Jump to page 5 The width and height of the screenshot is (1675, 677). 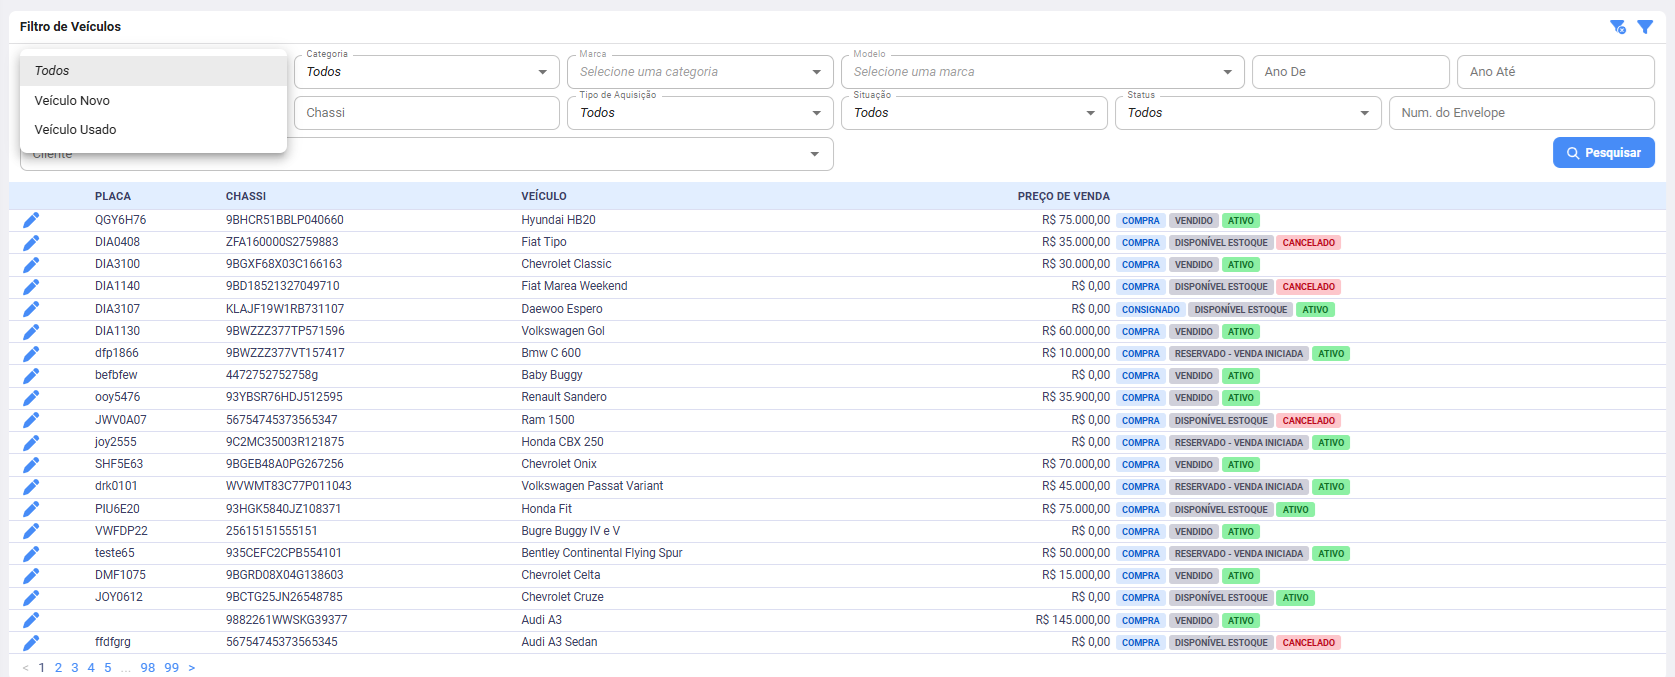coord(108,668)
